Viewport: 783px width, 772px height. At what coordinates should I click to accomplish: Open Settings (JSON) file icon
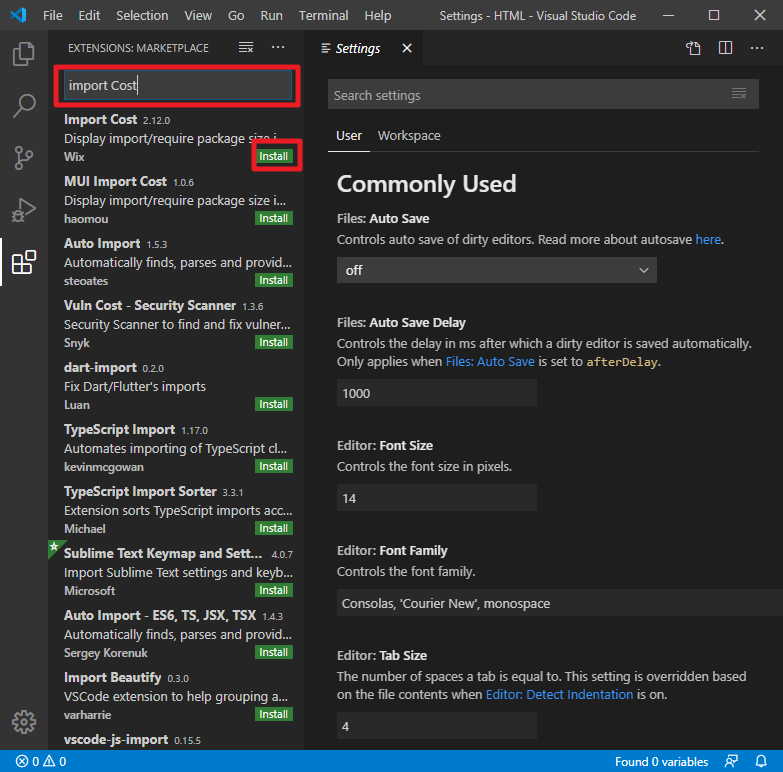tap(693, 48)
